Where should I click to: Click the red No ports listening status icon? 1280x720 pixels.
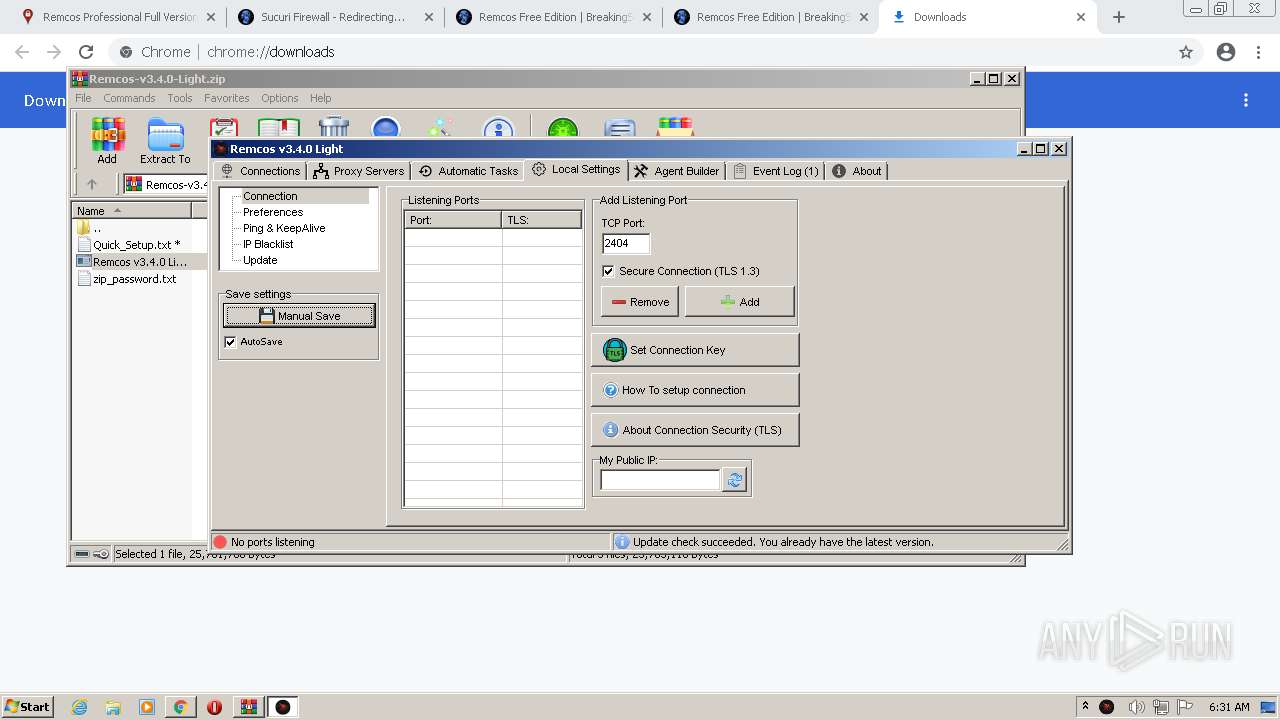pos(220,542)
